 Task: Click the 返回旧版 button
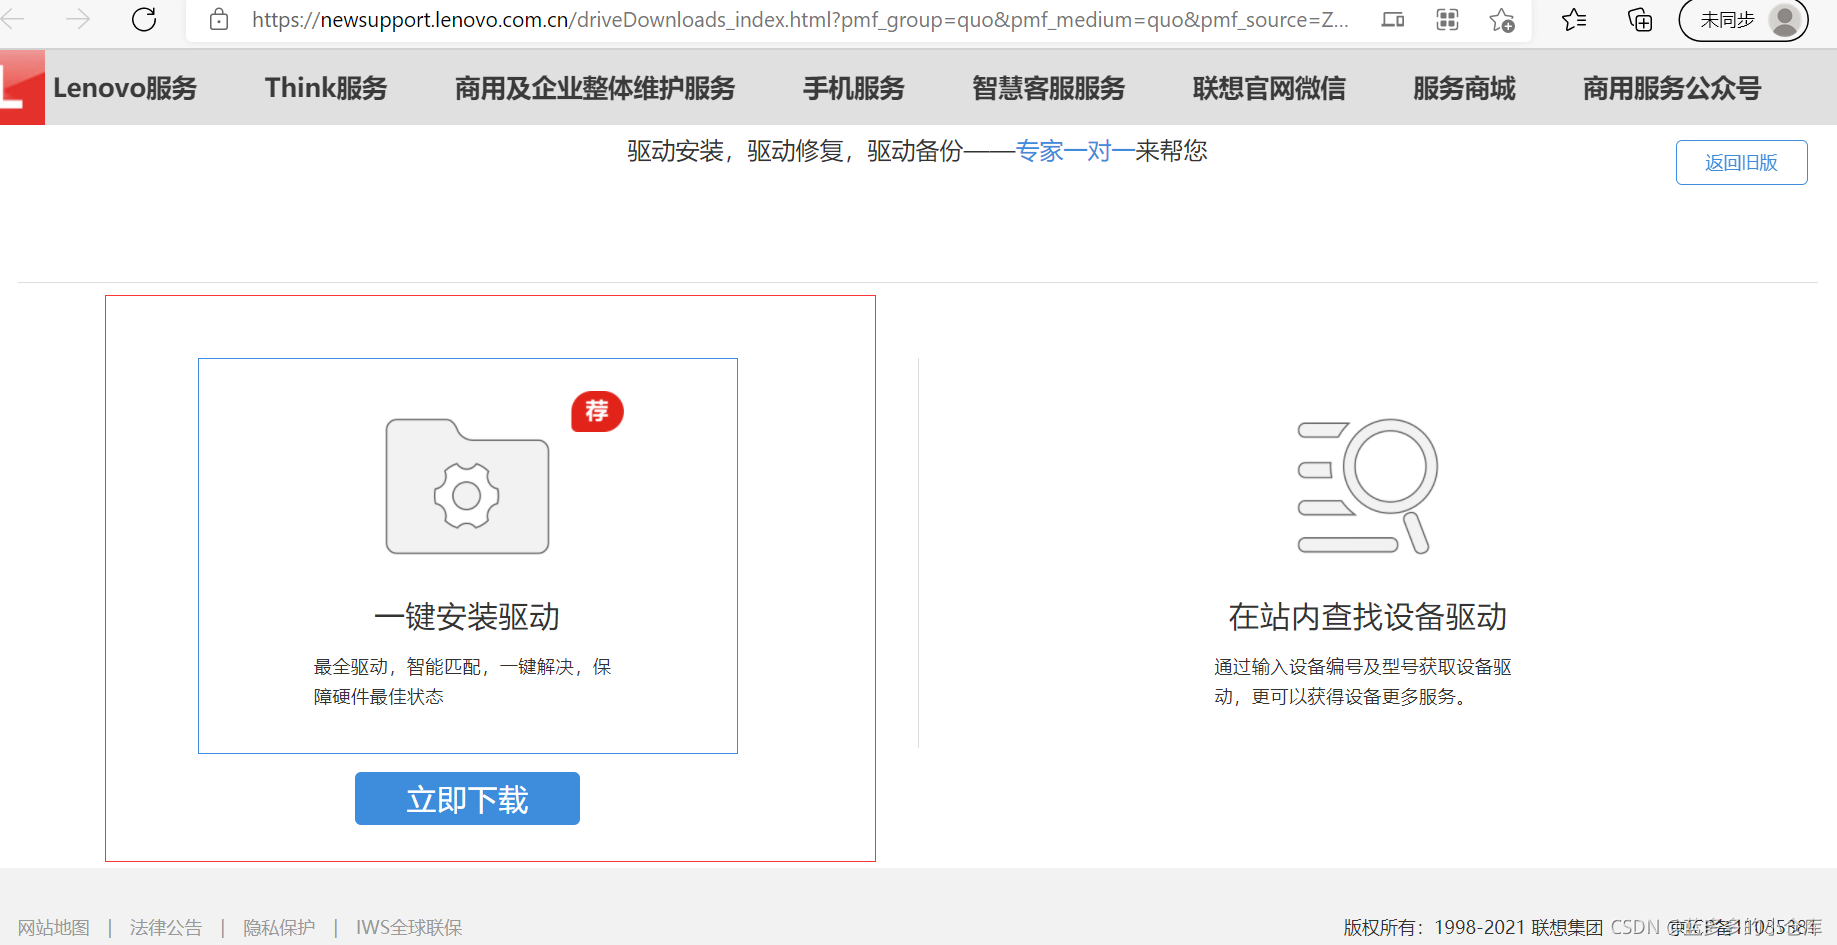coord(1741,162)
